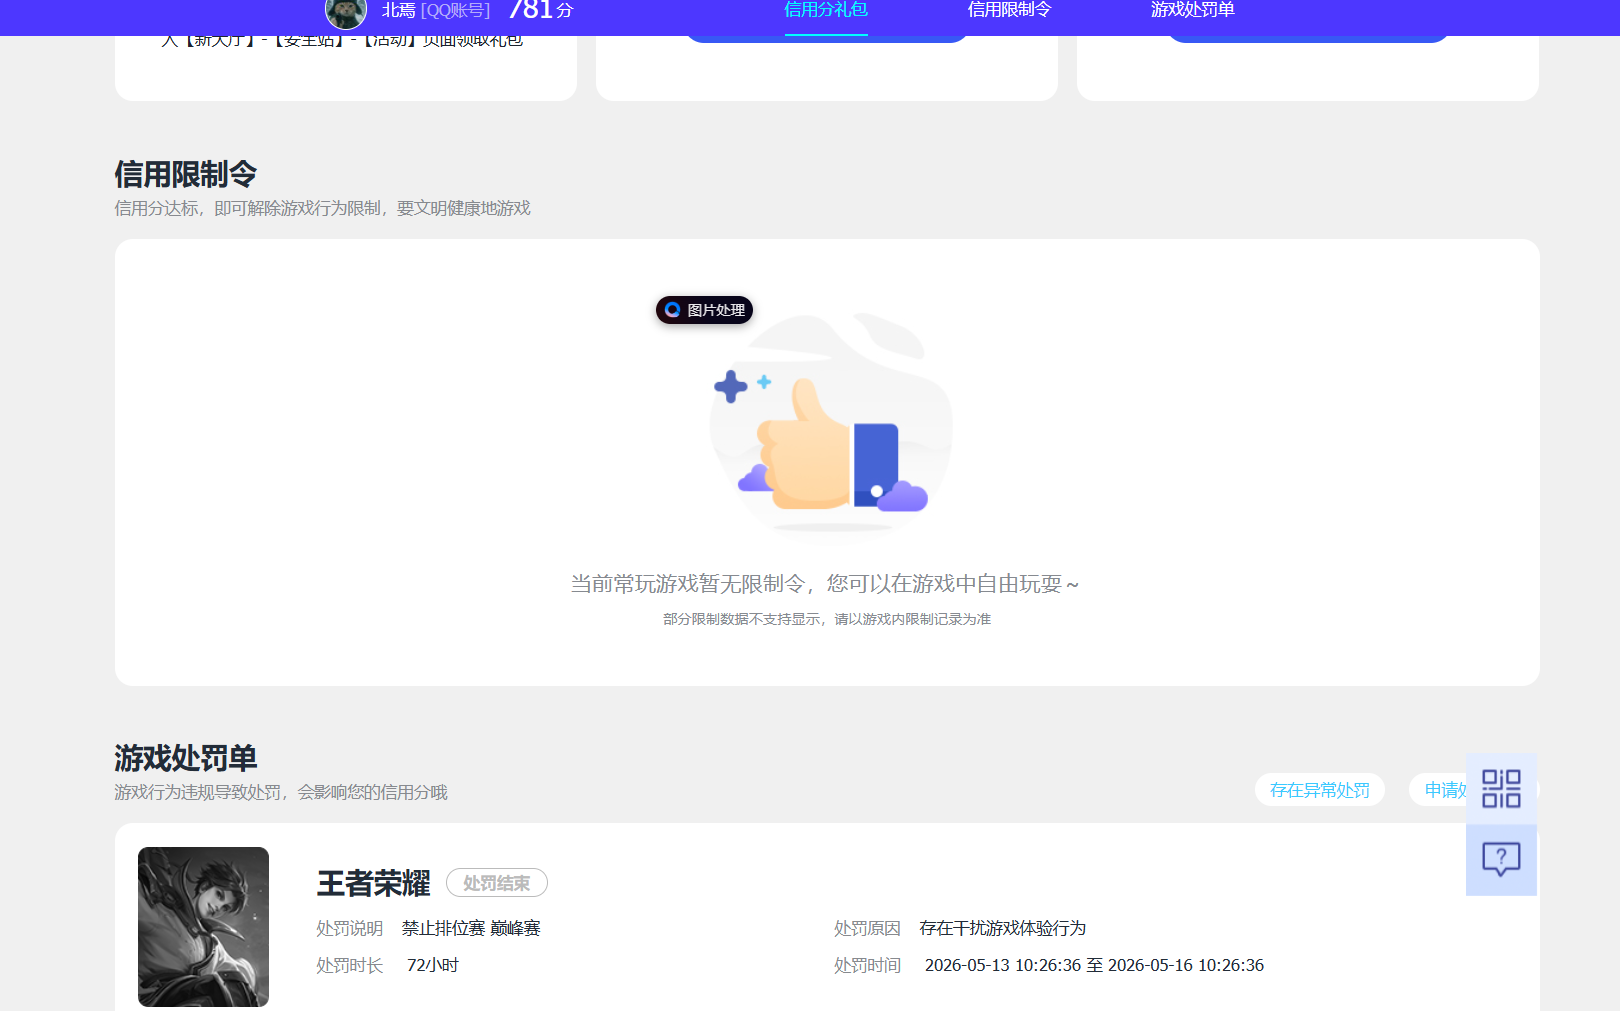Click the 72小时 penalty duration value
Image resolution: width=1620 pixels, height=1011 pixels.
(x=433, y=965)
